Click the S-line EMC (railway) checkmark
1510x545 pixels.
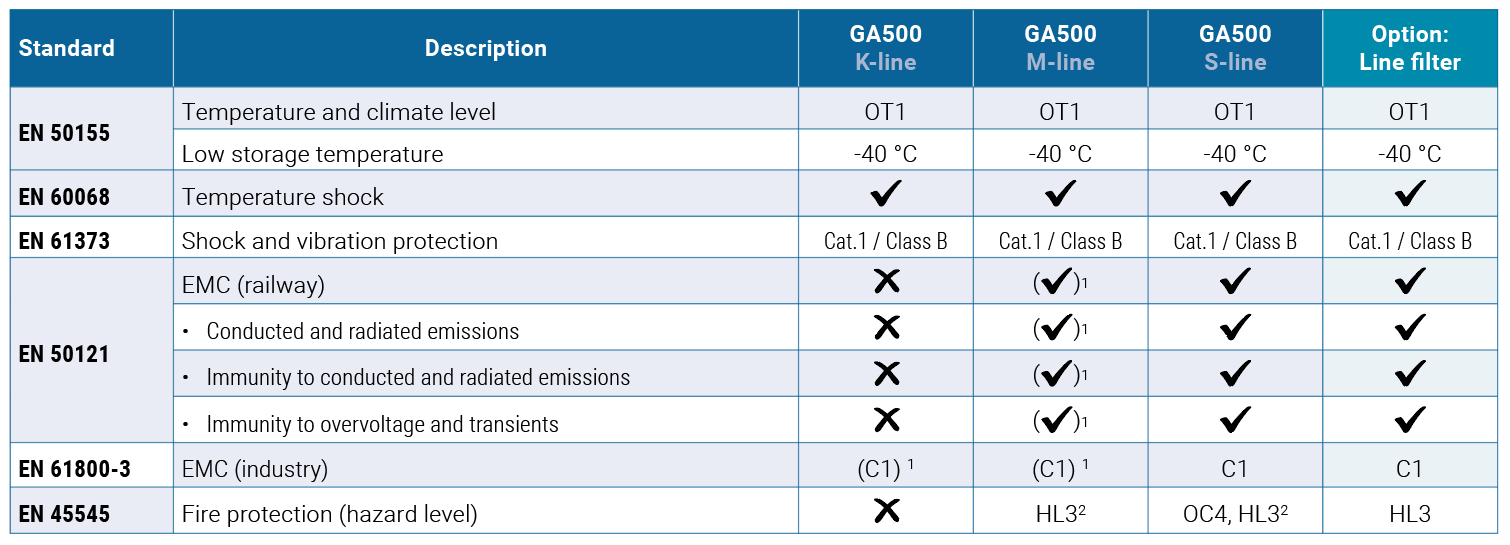1235,282
